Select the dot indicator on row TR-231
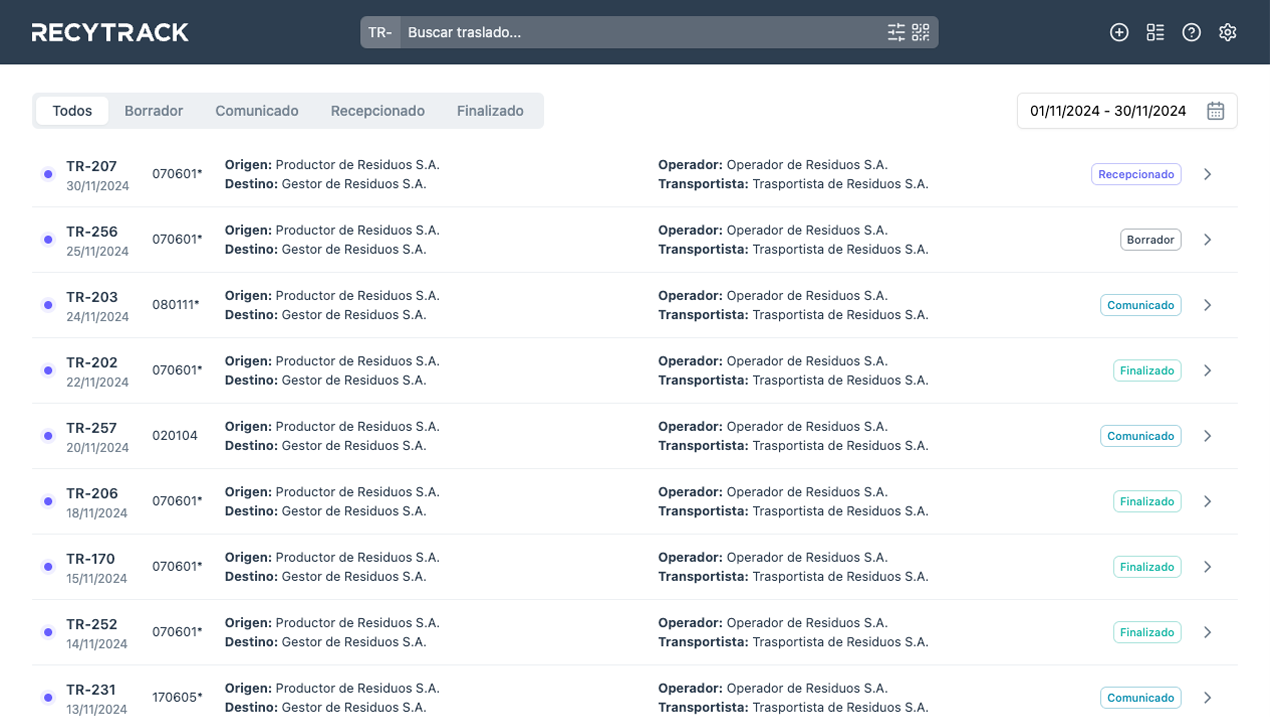Screen dimensions: 1270x717 (47, 697)
